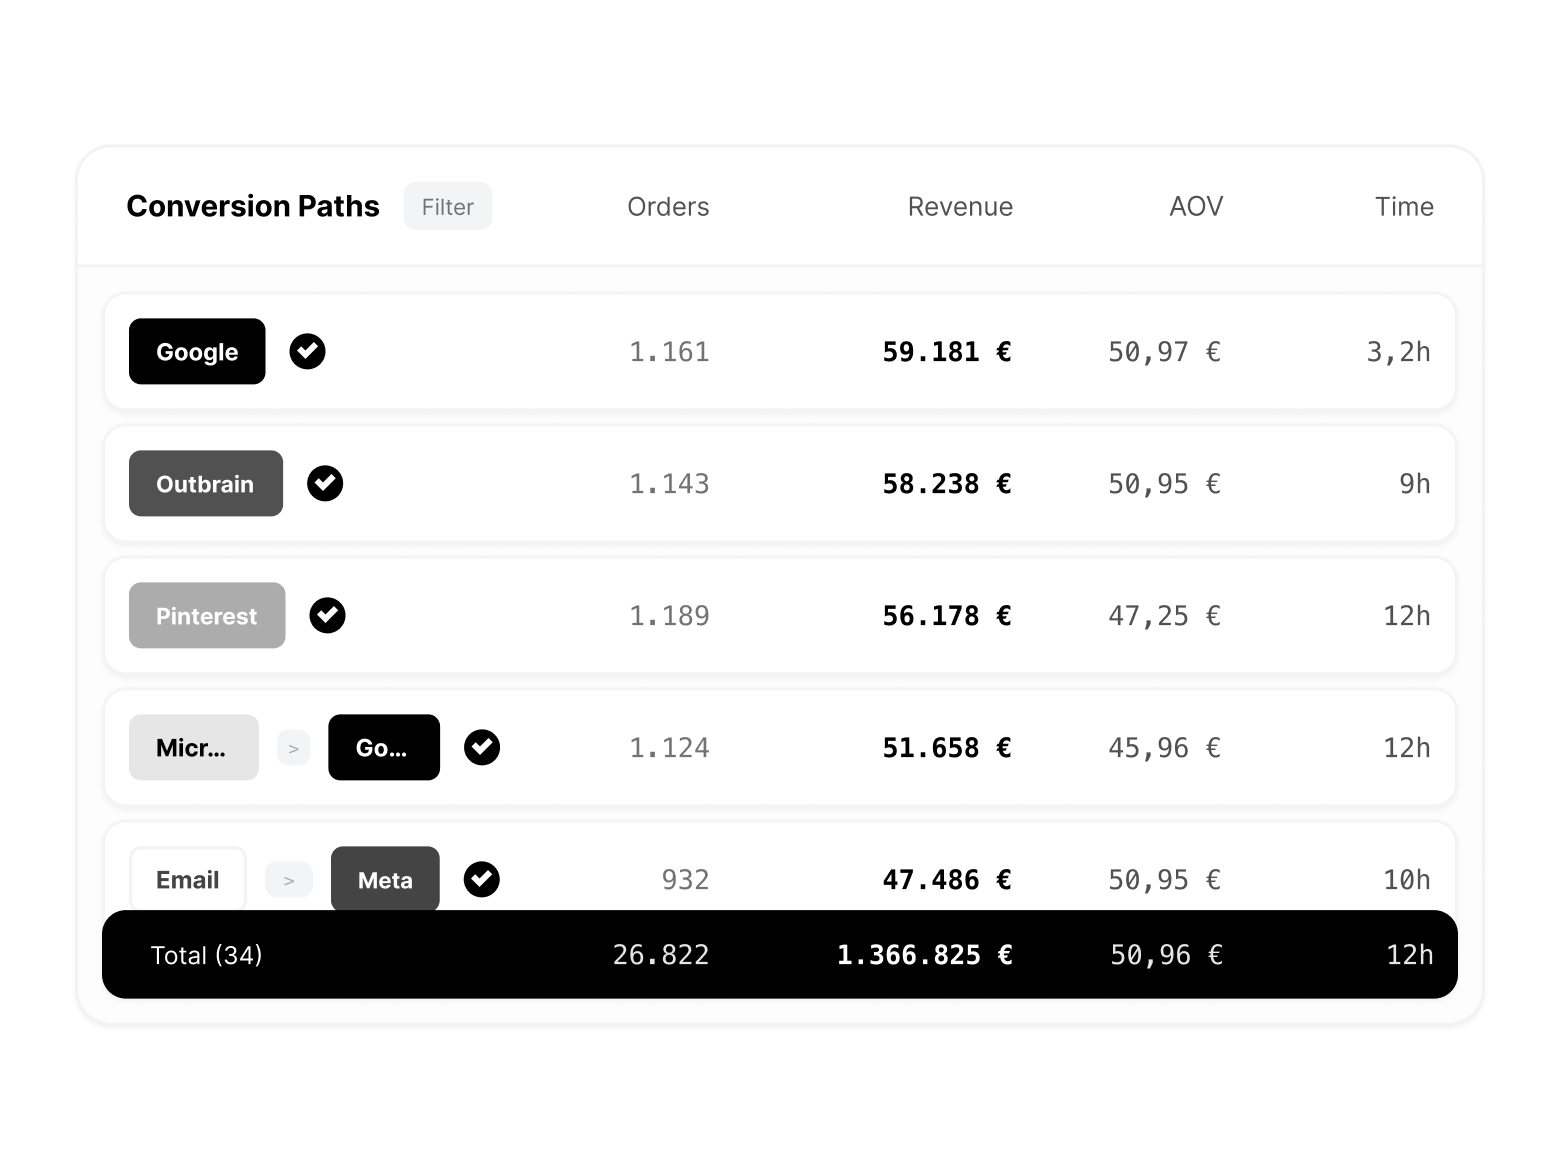
Task: Select the Pinterest channel tag
Action: click(207, 615)
